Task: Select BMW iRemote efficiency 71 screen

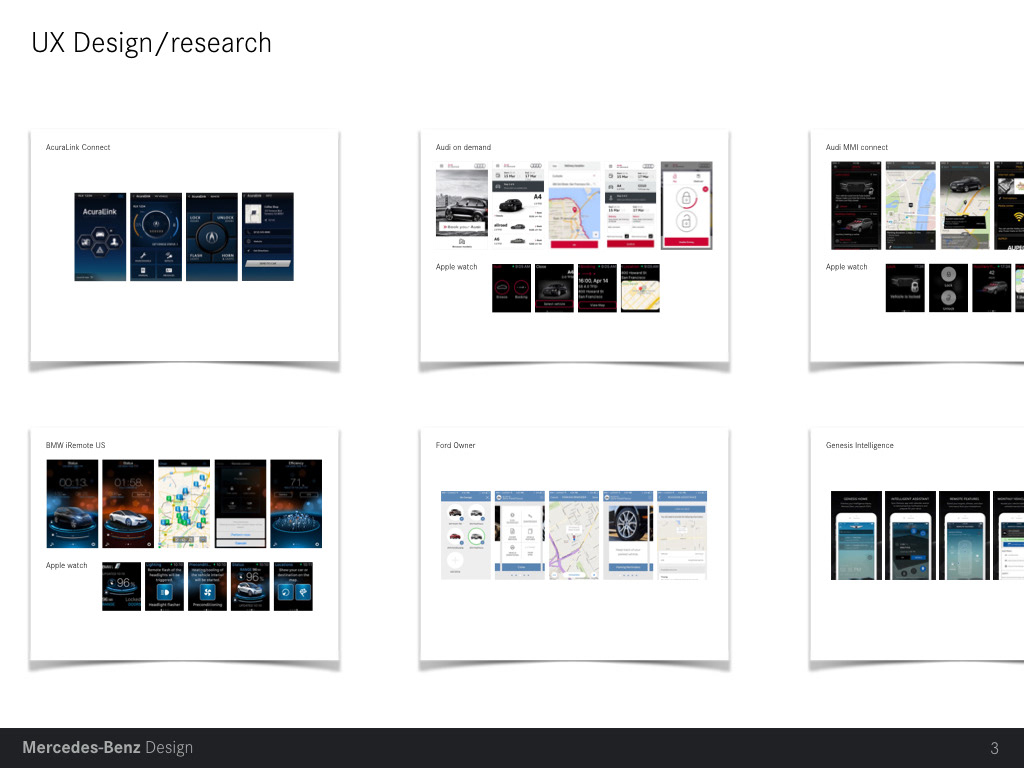Action: click(296, 504)
